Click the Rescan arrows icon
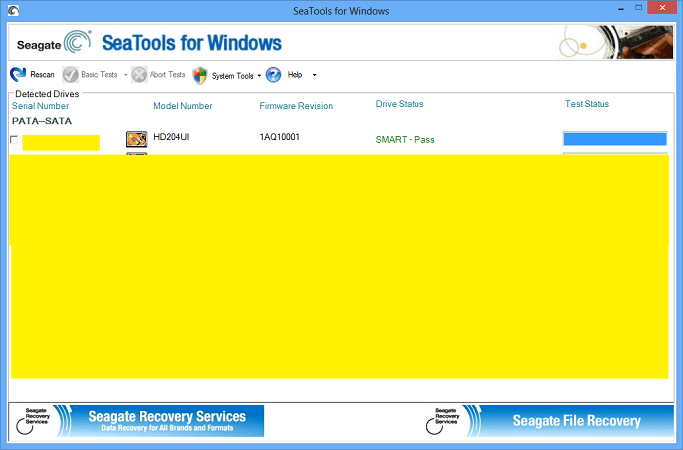683x450 pixels. click(18, 74)
